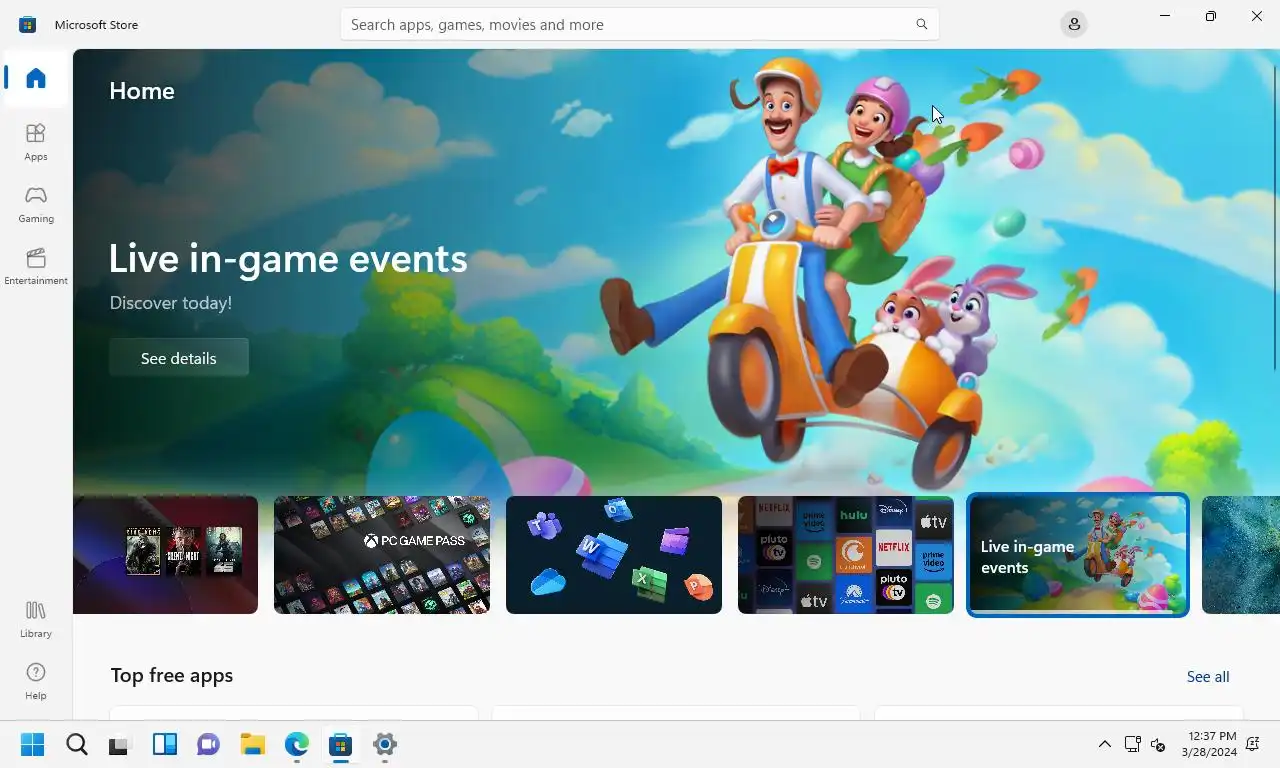Click the Microsoft Store logo icon
Image resolution: width=1280 pixels, height=768 pixels.
(28, 24)
